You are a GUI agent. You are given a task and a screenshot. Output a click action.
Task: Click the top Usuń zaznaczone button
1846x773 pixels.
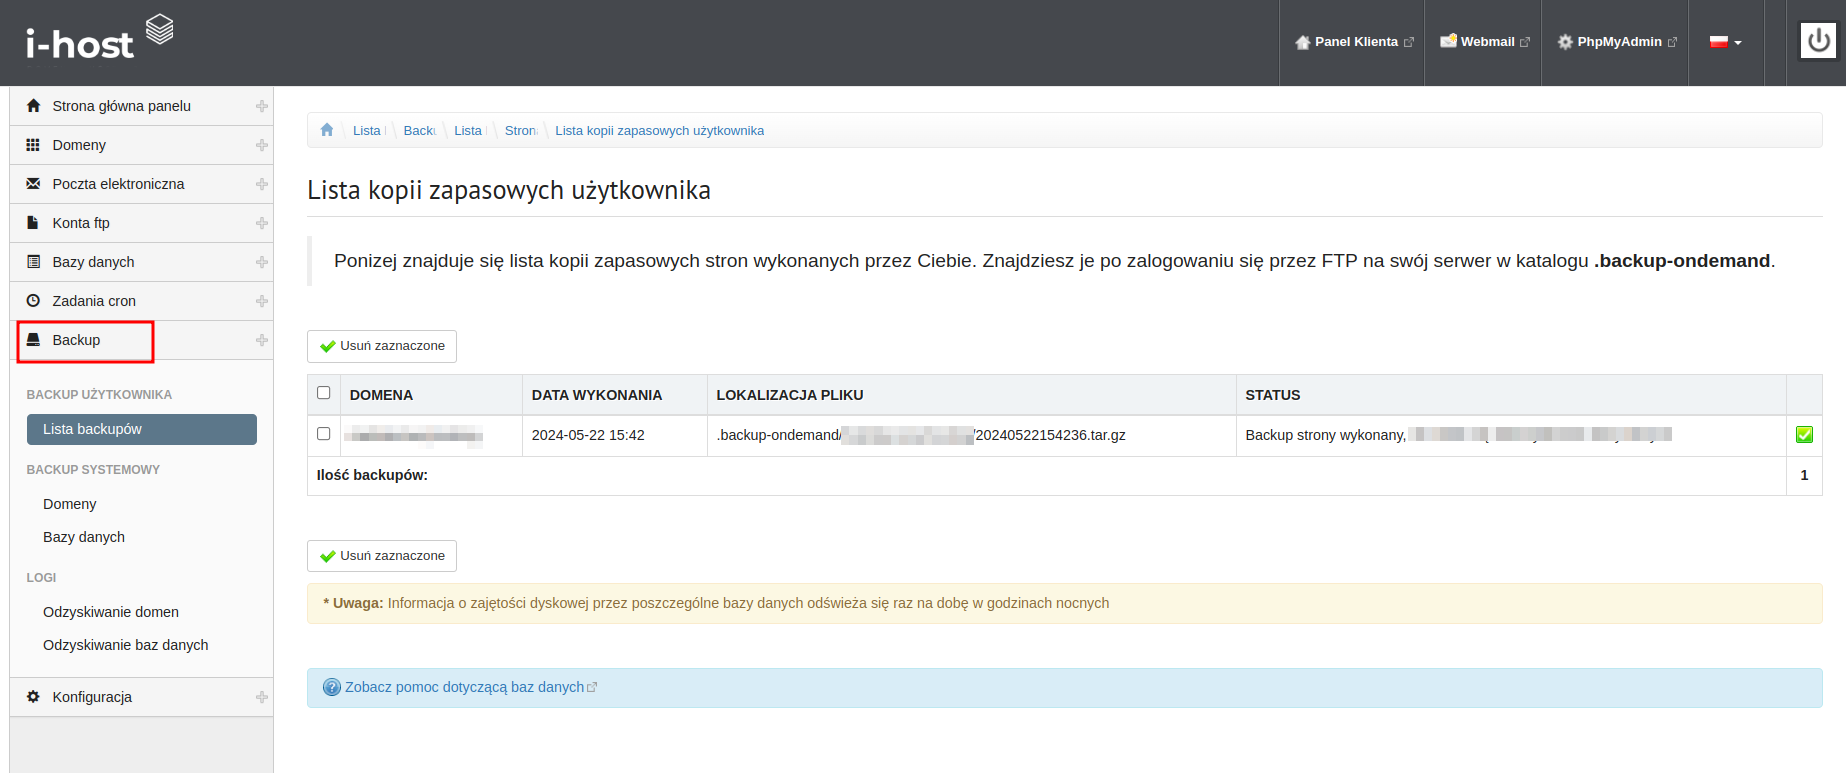[x=382, y=346]
